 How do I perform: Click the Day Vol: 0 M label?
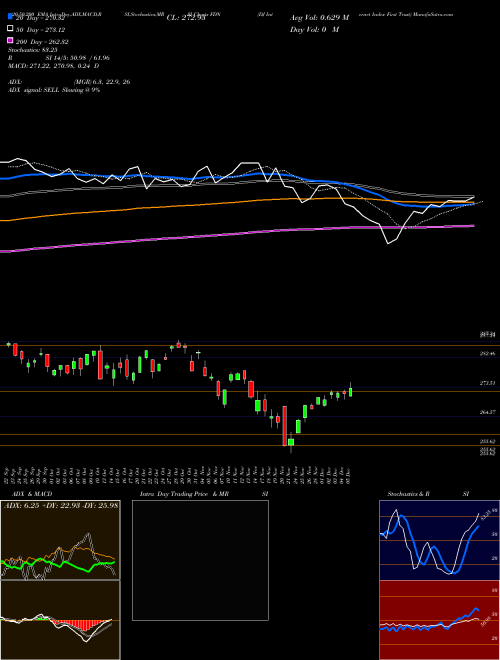click(314, 29)
